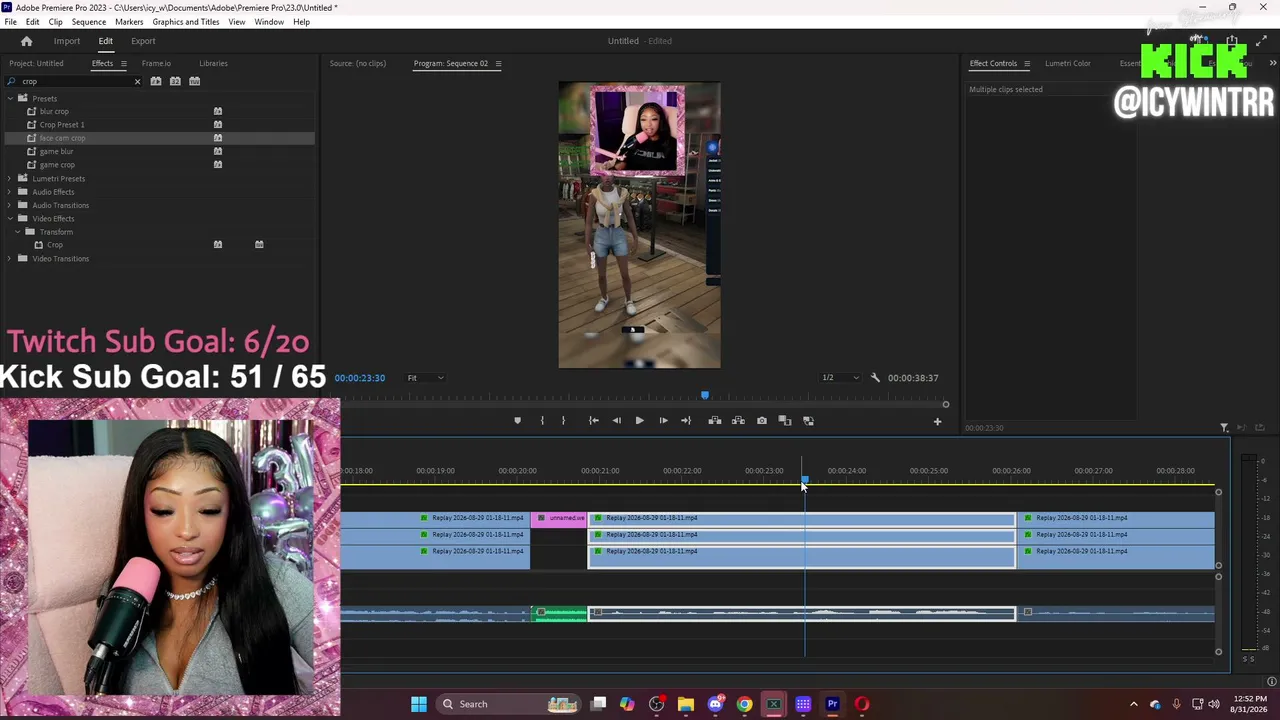The width and height of the screenshot is (1280, 720).
Task: Open the Program: Sequence 02 panel menu
Action: 498,64
